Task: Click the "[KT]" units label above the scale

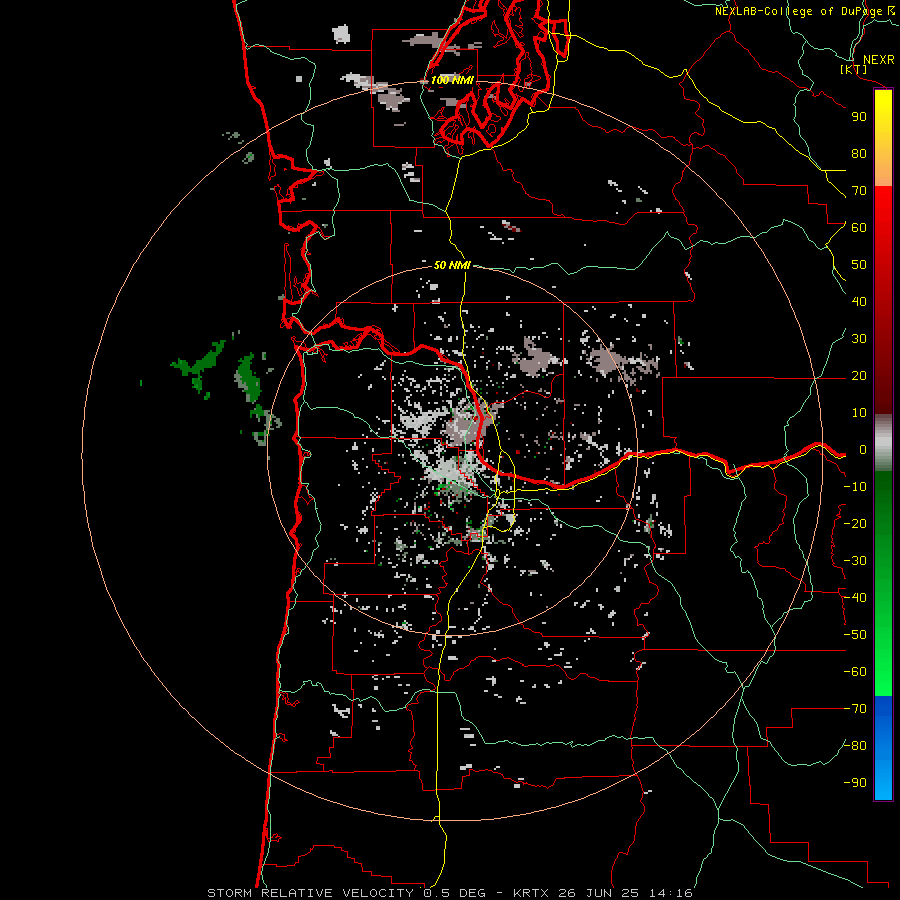Action: tap(854, 69)
